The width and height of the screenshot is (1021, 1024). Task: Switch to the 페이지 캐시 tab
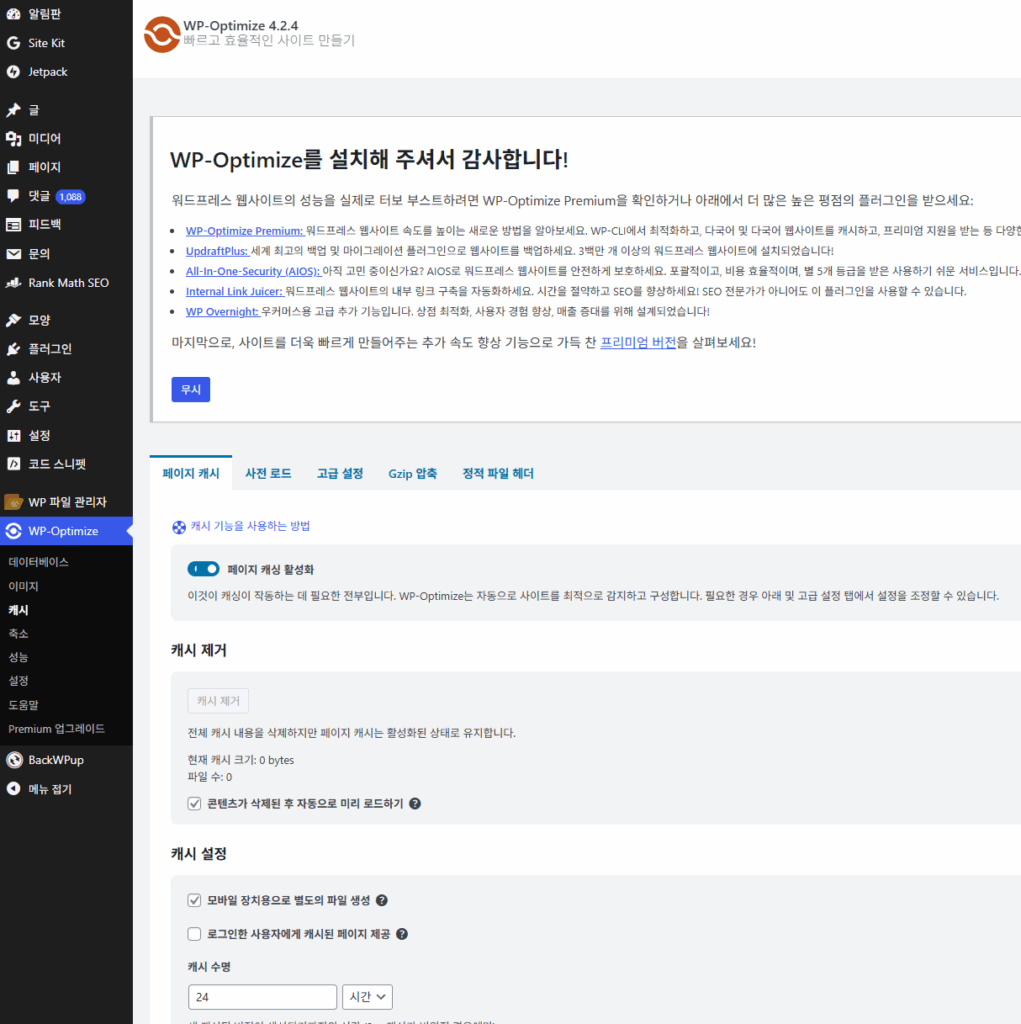191,473
